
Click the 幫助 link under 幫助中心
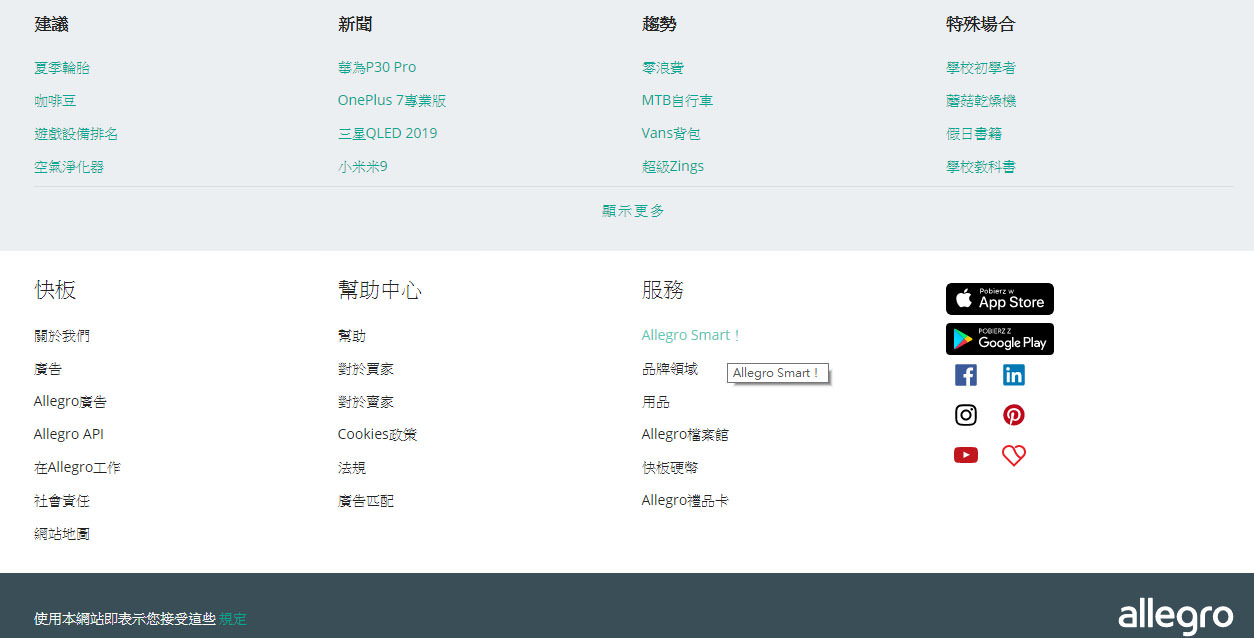point(352,336)
